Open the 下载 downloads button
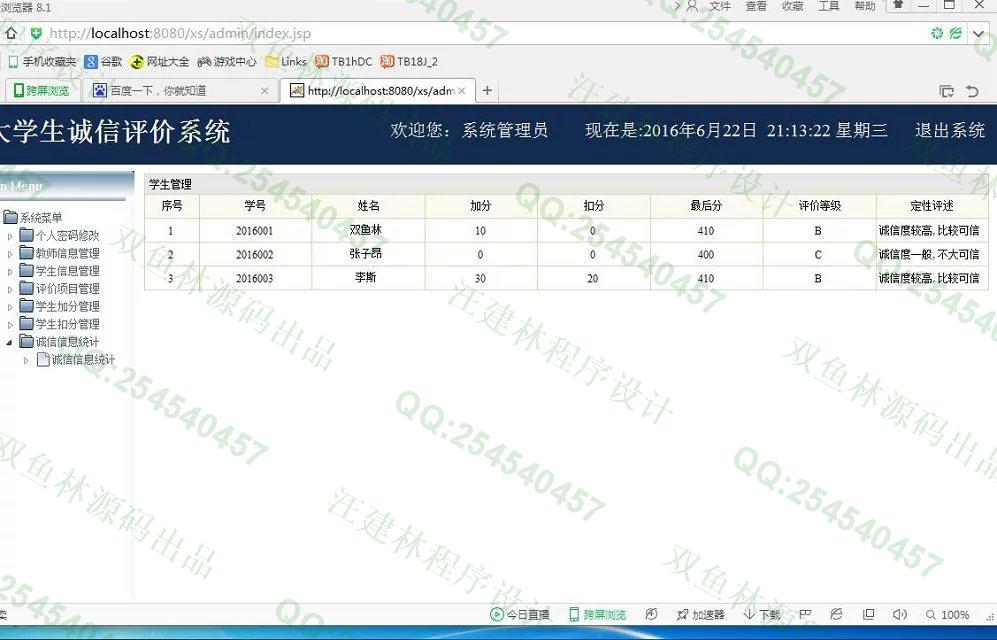Screen dimensions: 997x640 (x=762, y=615)
